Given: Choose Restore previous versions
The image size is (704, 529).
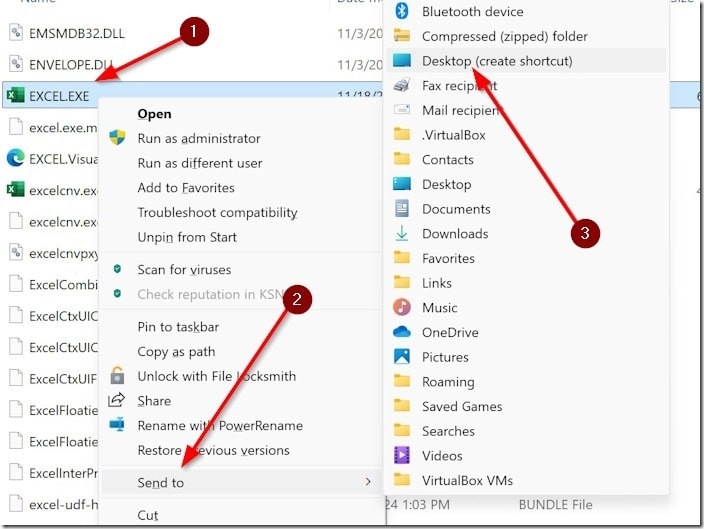Looking at the screenshot, I should coord(213,450).
